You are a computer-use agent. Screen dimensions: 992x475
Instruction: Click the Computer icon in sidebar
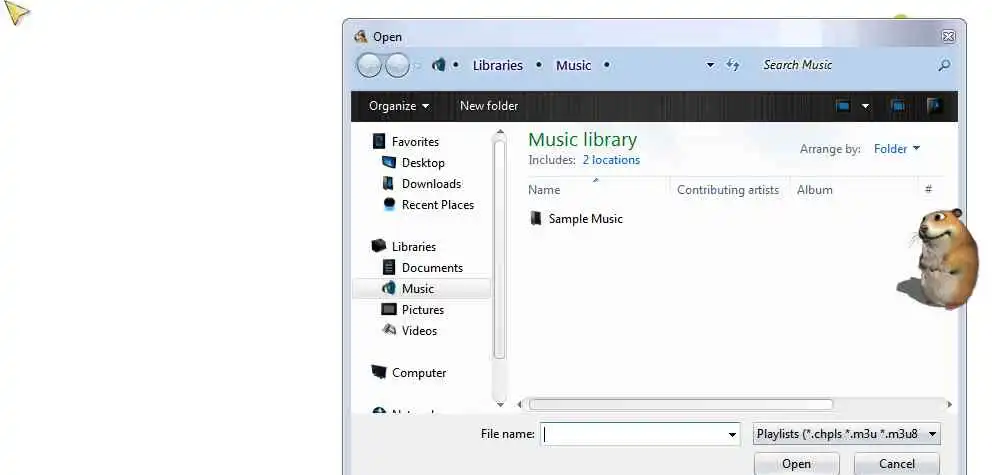(x=378, y=371)
